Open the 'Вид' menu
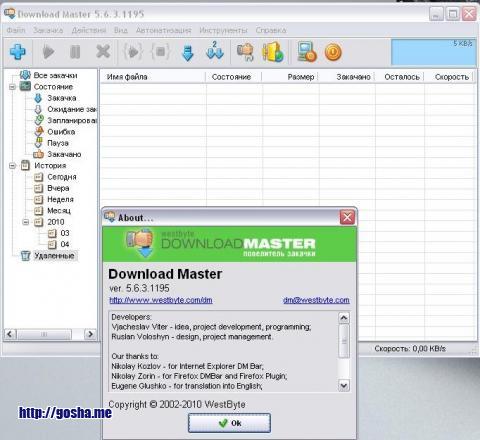Image resolution: width=480 pixels, height=440 pixels. point(121,30)
